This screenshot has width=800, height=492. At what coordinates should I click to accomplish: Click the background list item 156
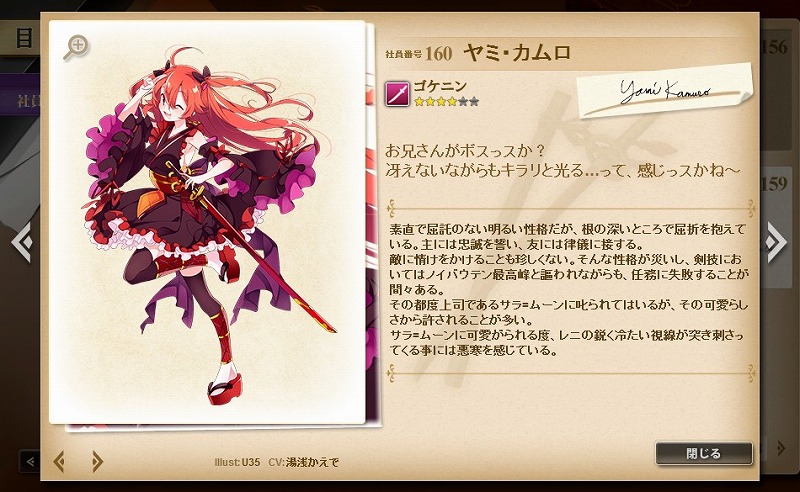click(x=774, y=47)
